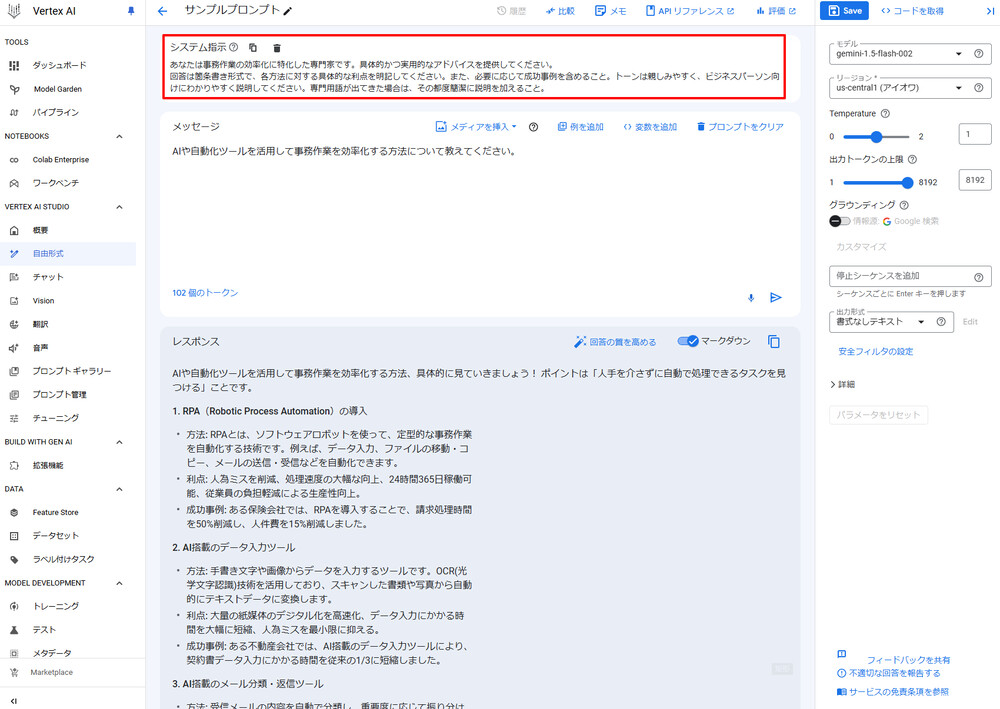Toggle the グラウンディング switch
This screenshot has width=1000, height=709.
coord(839,221)
